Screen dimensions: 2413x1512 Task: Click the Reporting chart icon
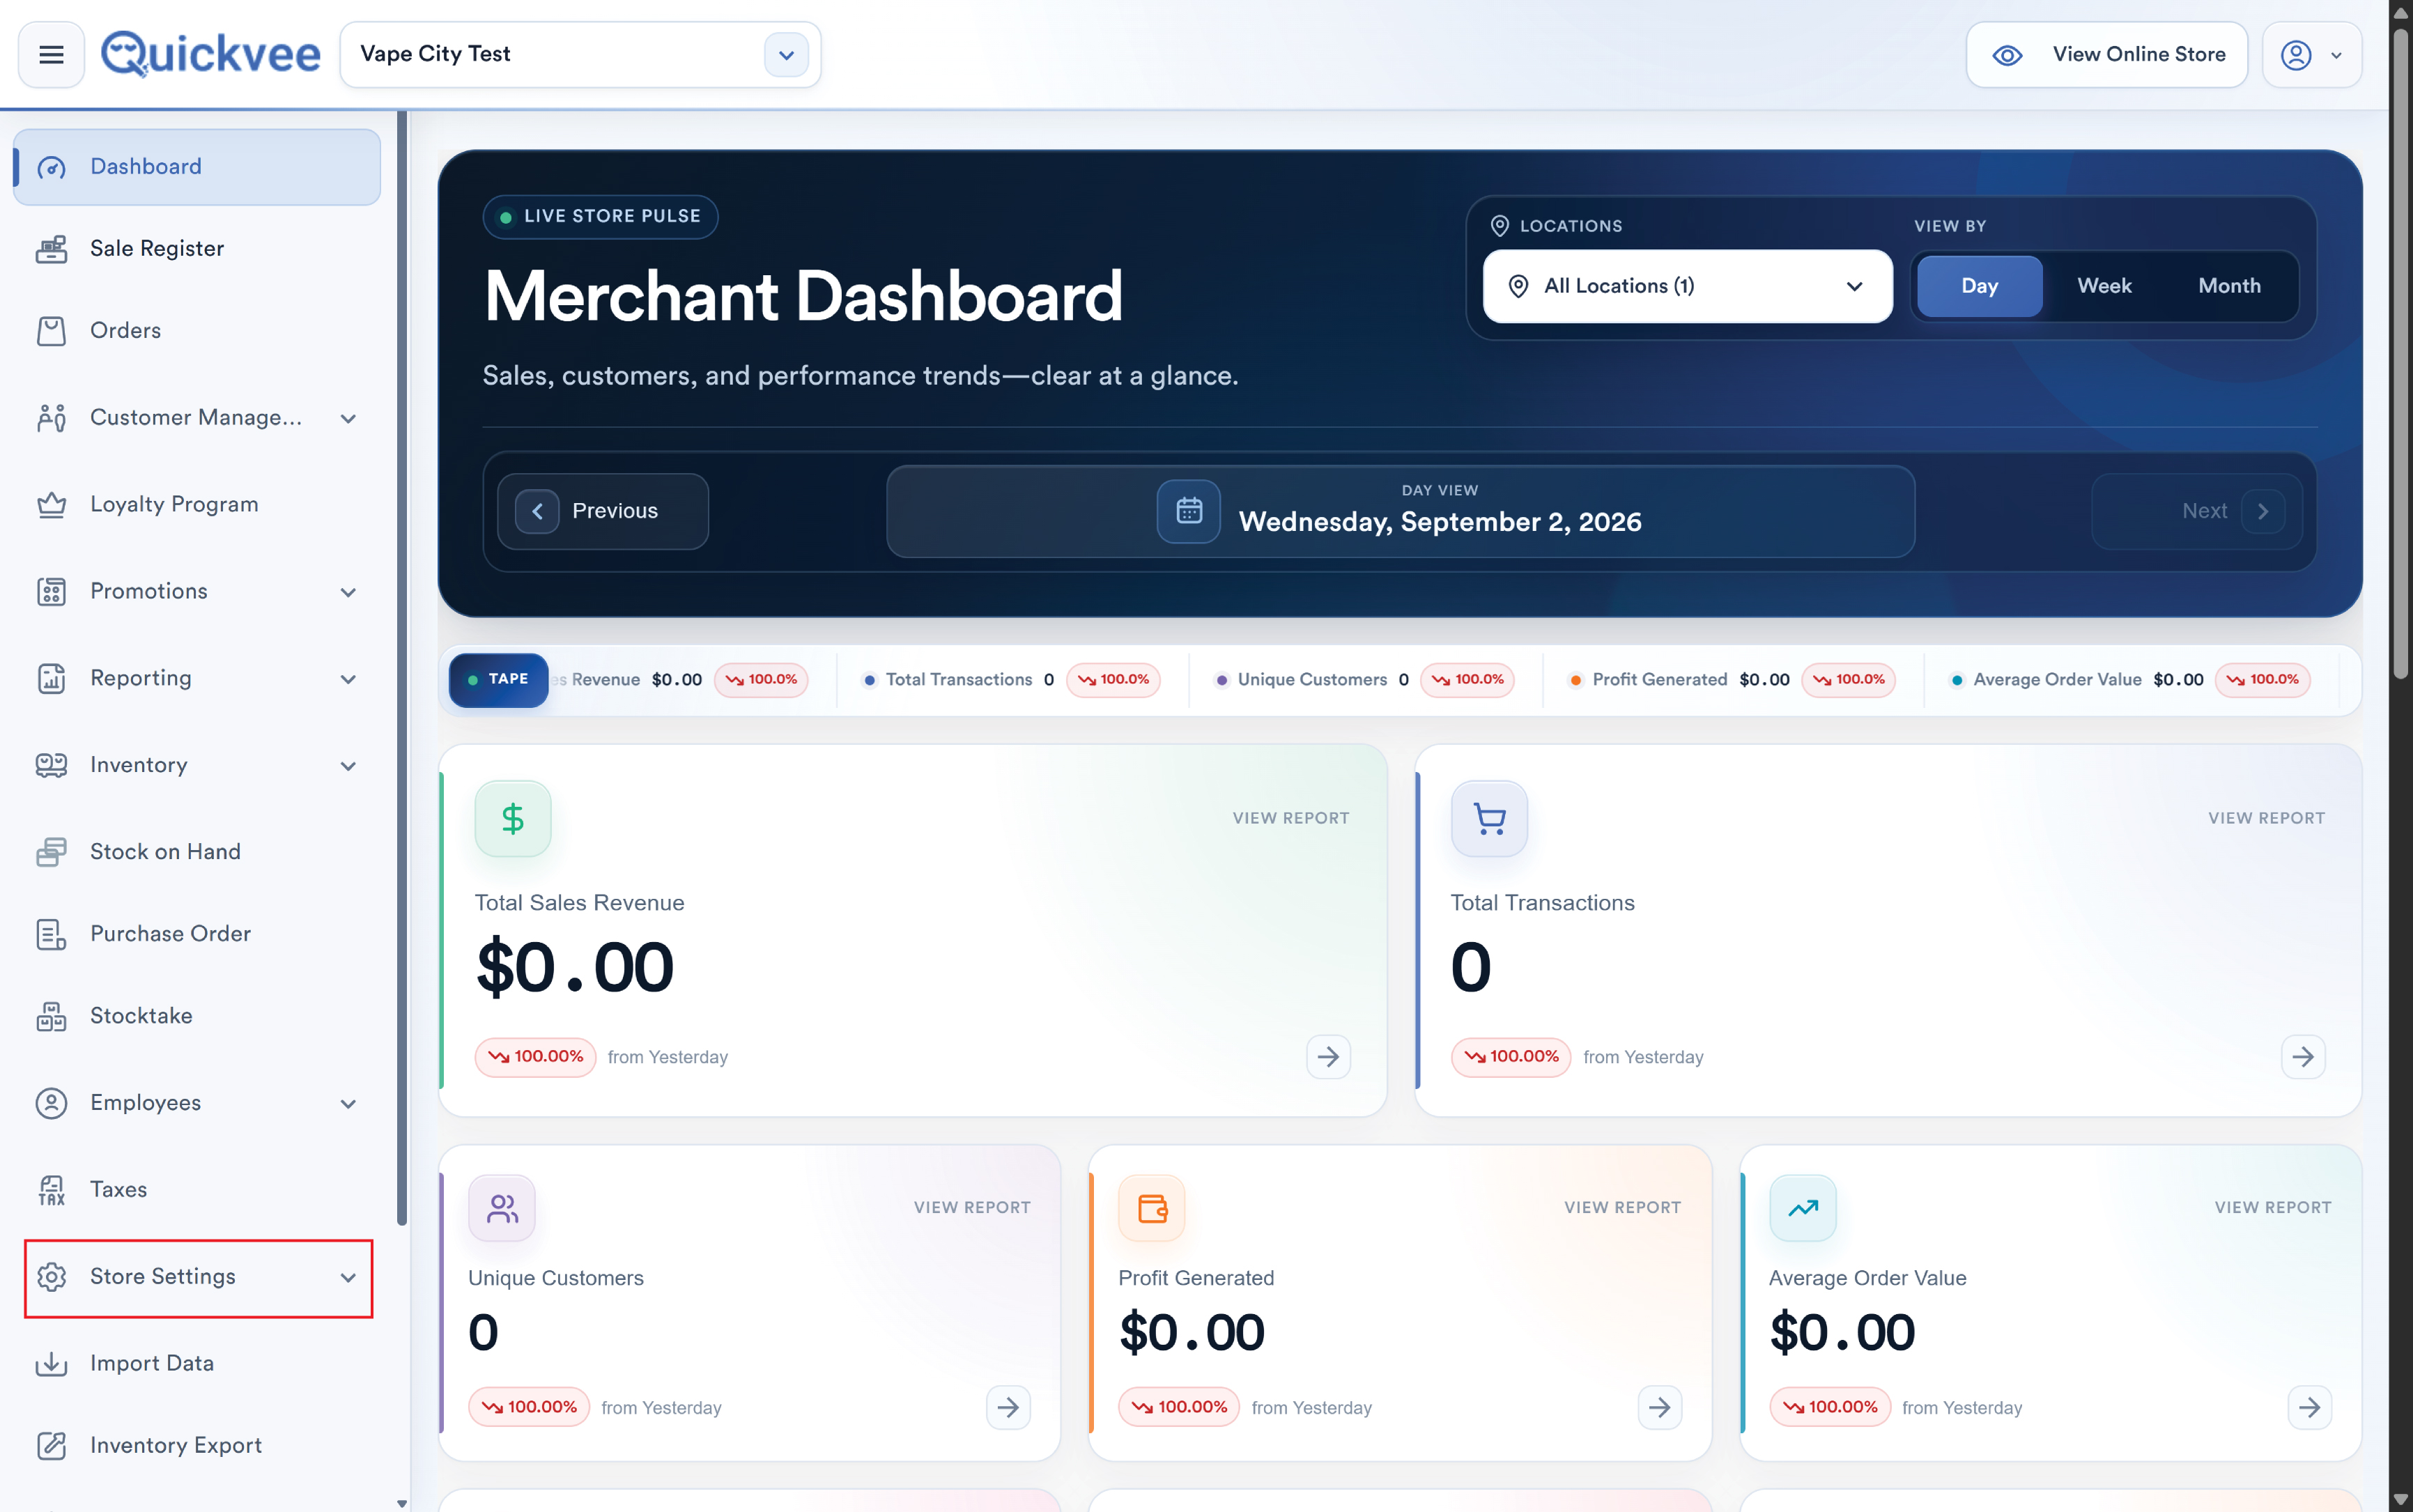pos(51,679)
